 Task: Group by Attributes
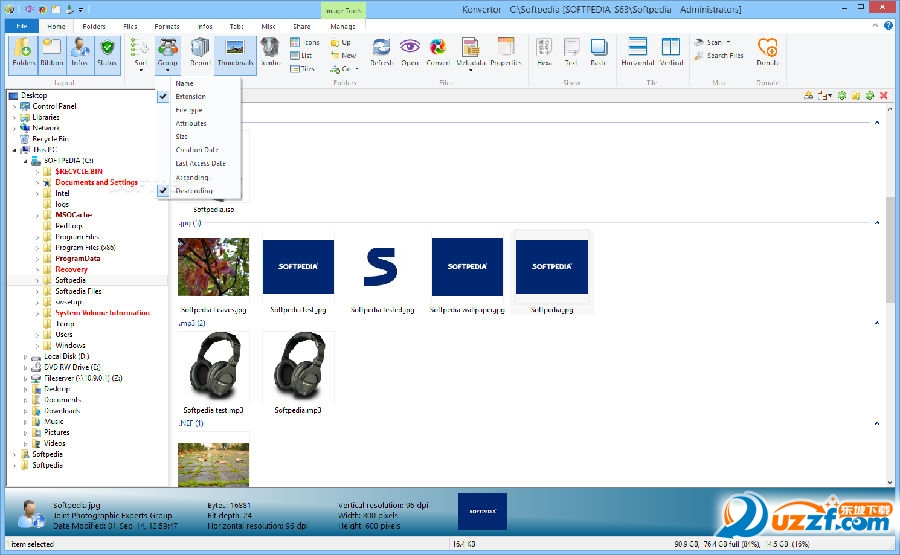pyautogui.click(x=198, y=123)
